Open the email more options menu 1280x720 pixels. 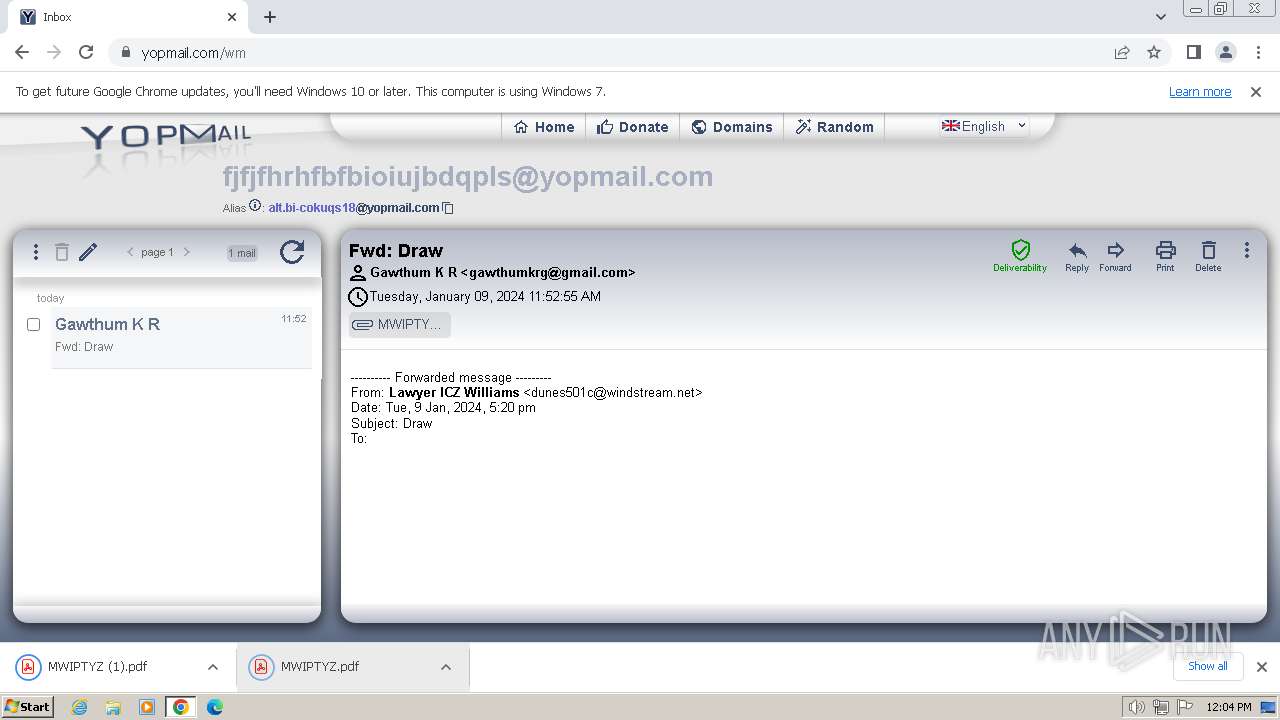pos(1246,250)
